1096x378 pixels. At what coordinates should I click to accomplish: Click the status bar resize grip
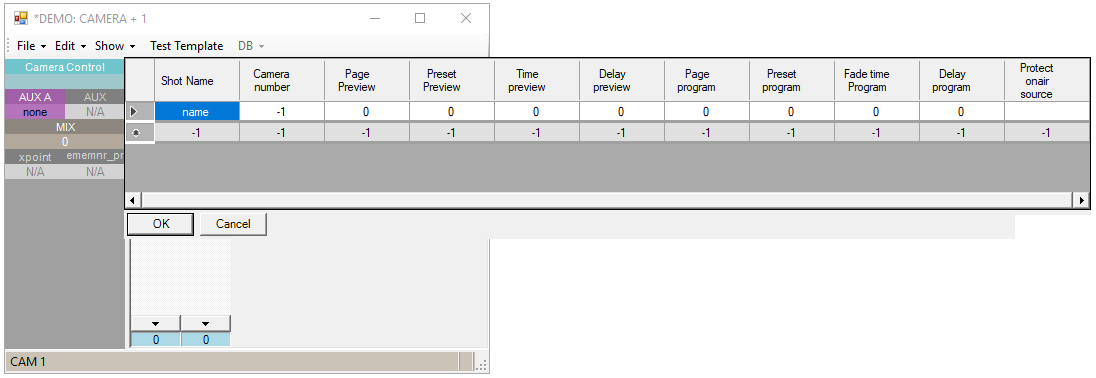tap(482, 363)
